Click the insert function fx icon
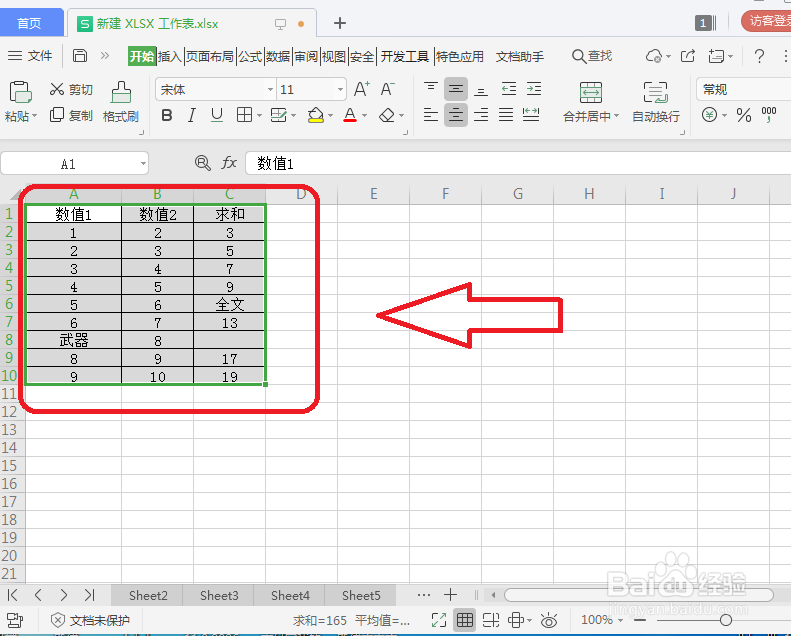791x636 pixels. coord(229,163)
